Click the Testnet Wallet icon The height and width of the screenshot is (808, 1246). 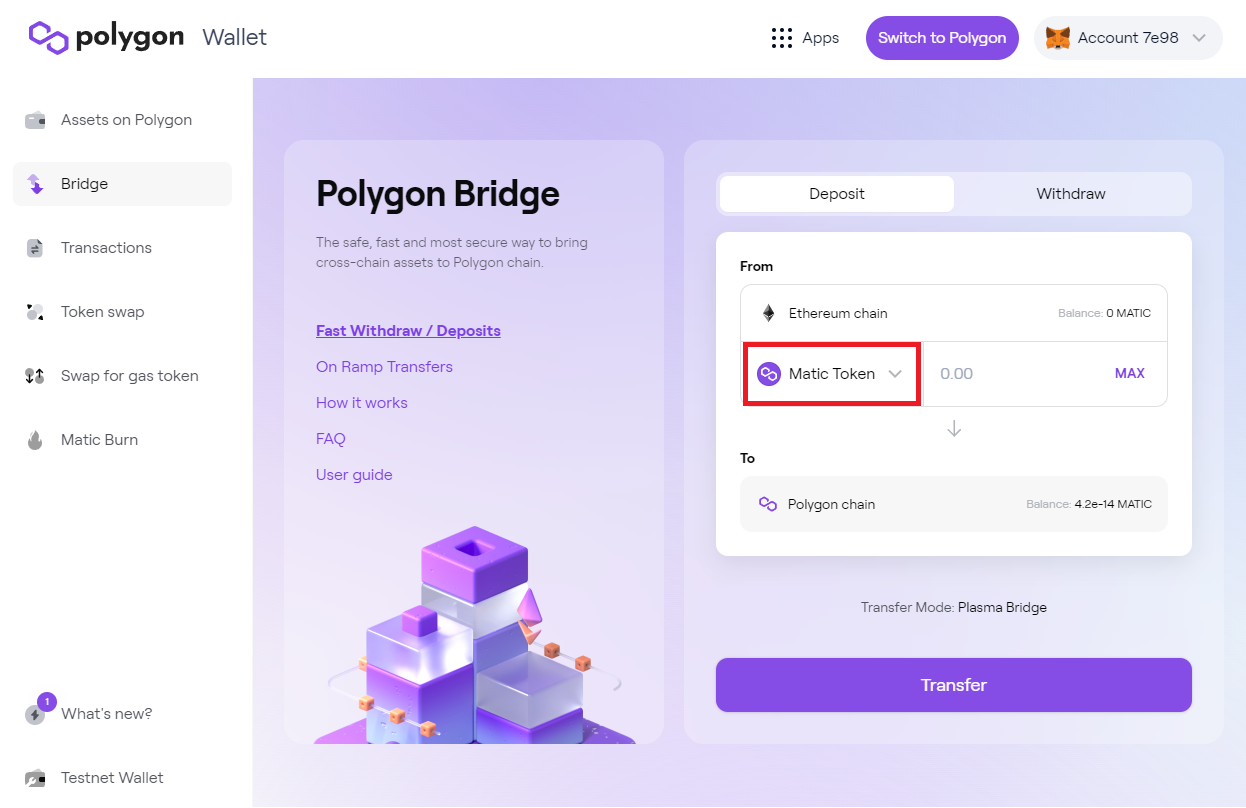click(35, 778)
